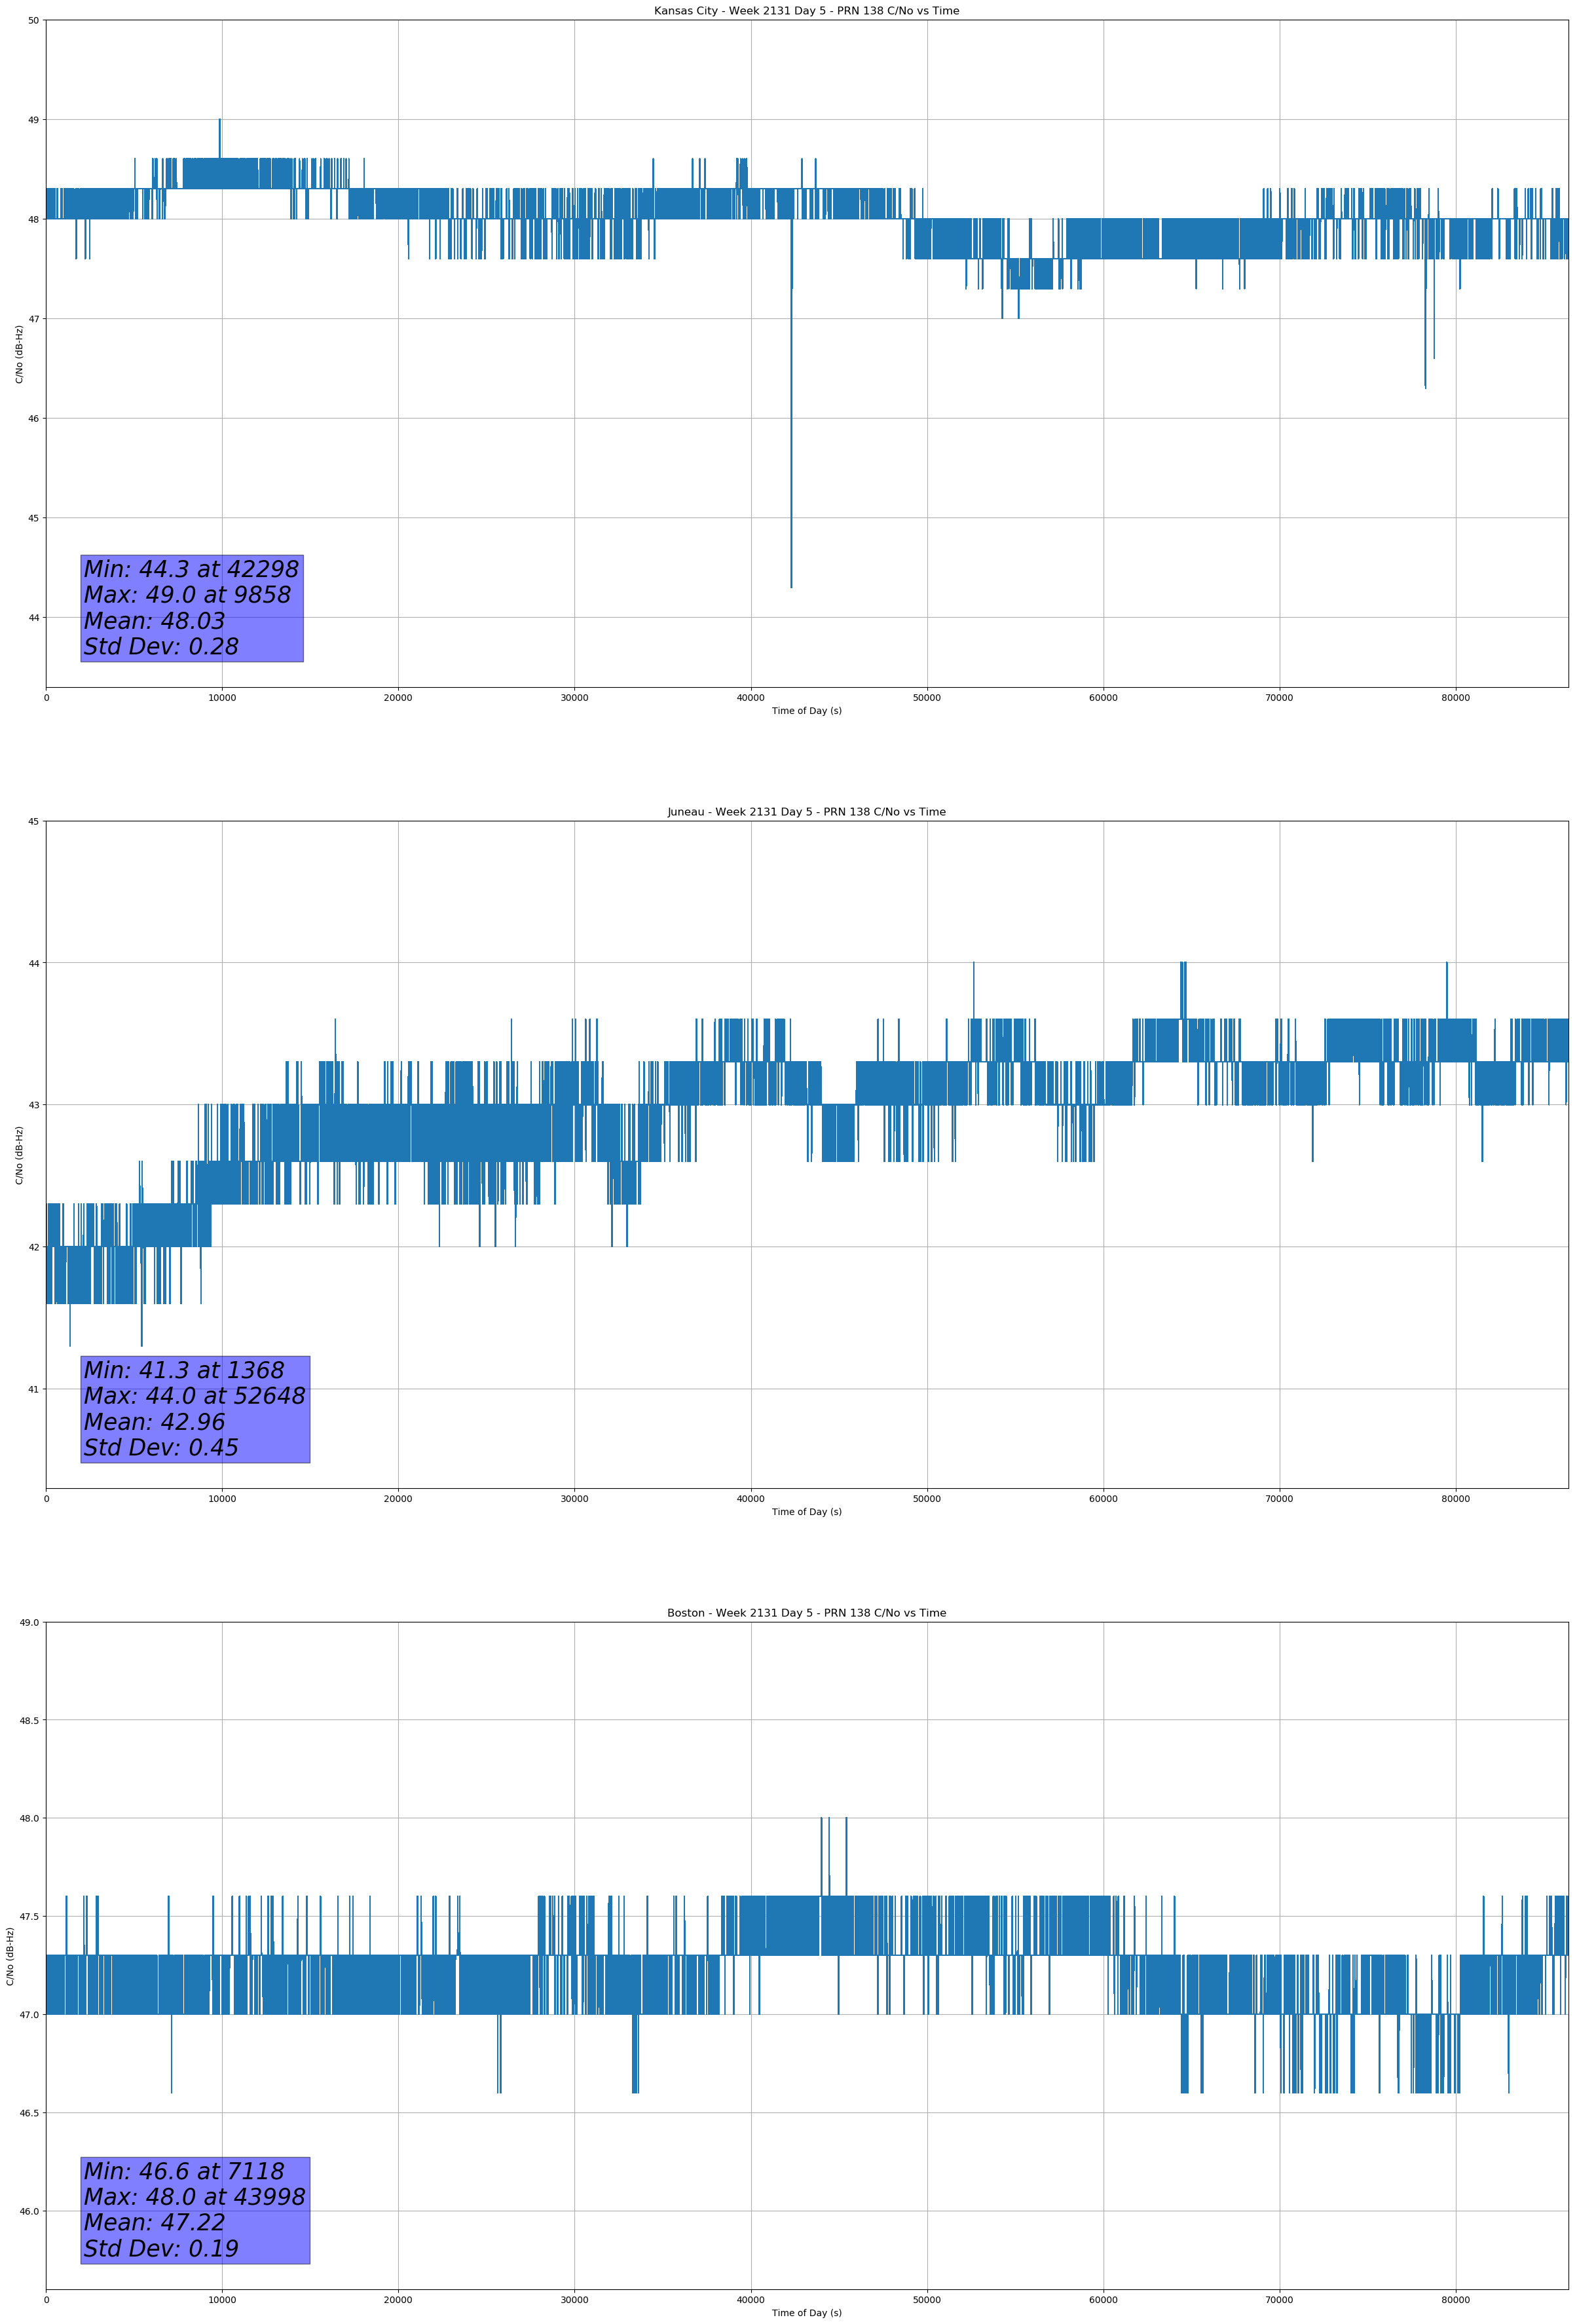Click Kansas City's statistics box showing Min 44.3
This screenshot has height=2324, width=1577.
click(192, 608)
